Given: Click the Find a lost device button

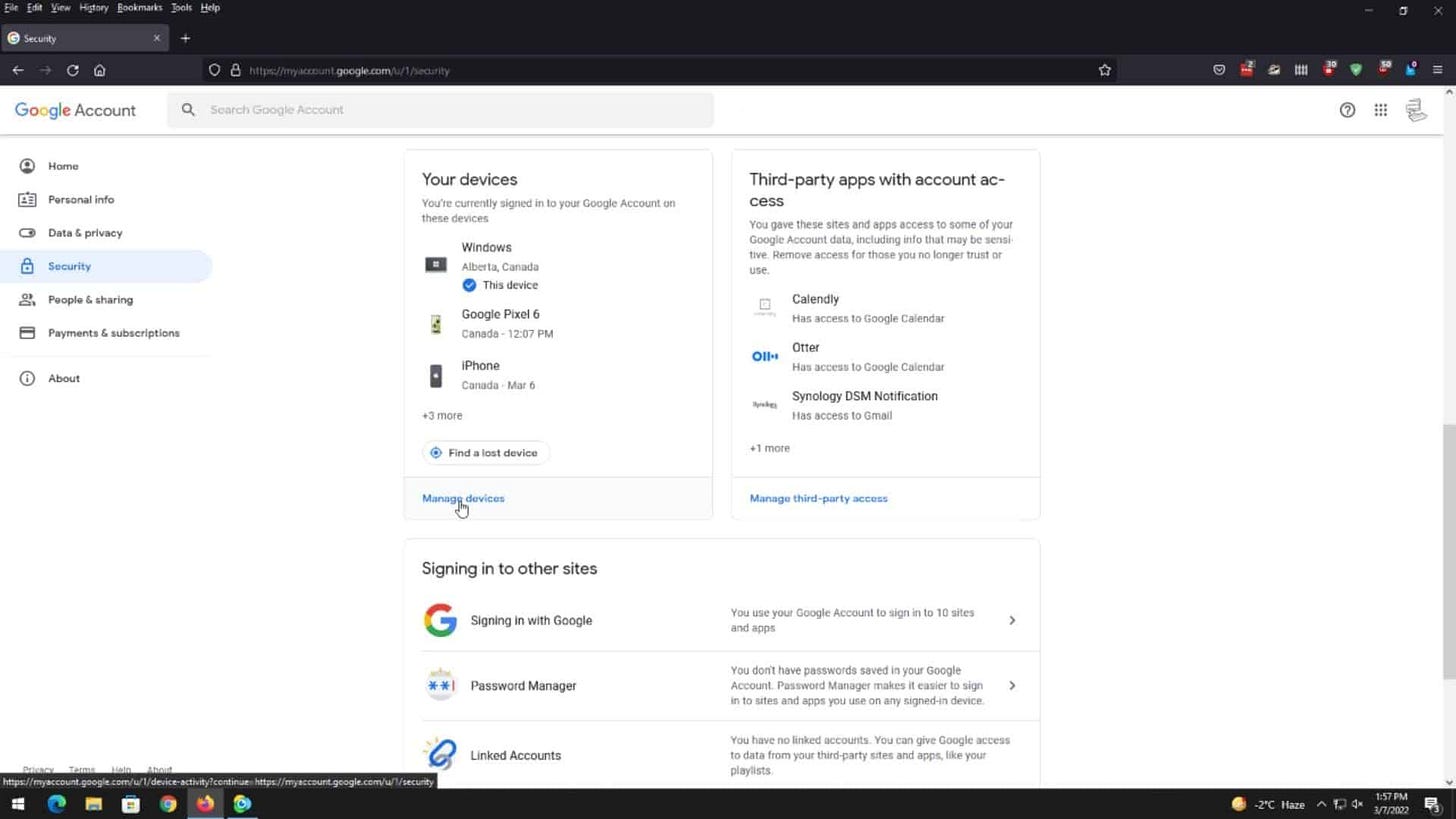Looking at the screenshot, I should click(x=485, y=453).
